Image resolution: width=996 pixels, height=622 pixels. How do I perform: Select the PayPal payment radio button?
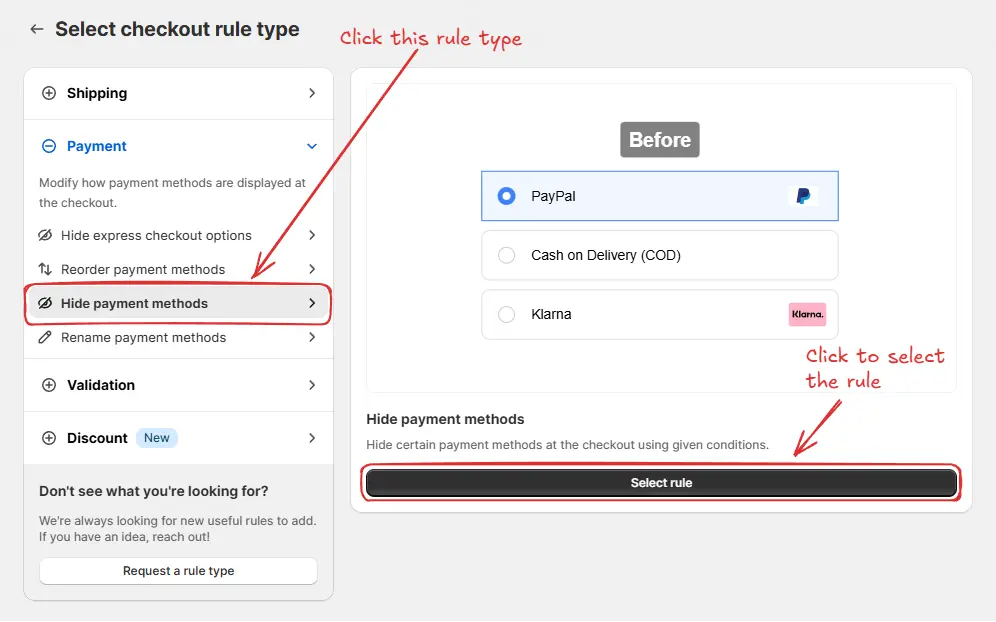tap(507, 196)
